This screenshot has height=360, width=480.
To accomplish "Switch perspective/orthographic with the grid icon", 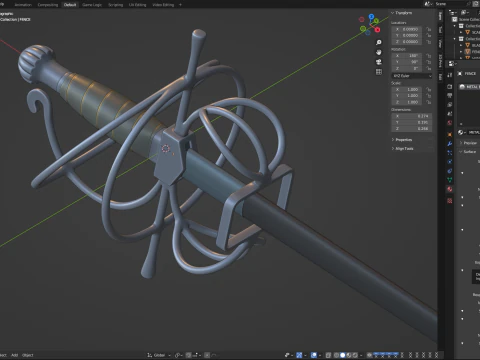I will pos(379,72).
